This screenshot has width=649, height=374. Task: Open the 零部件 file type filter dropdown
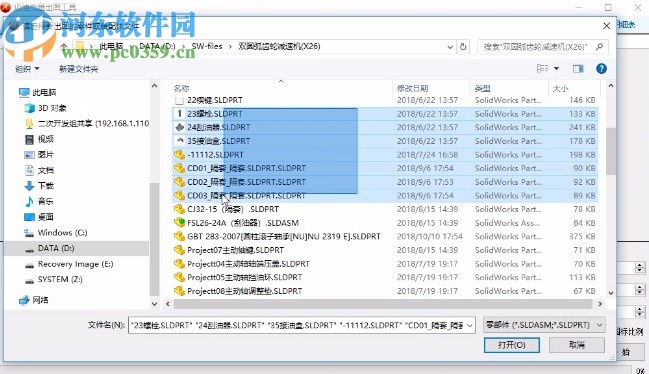pos(544,325)
